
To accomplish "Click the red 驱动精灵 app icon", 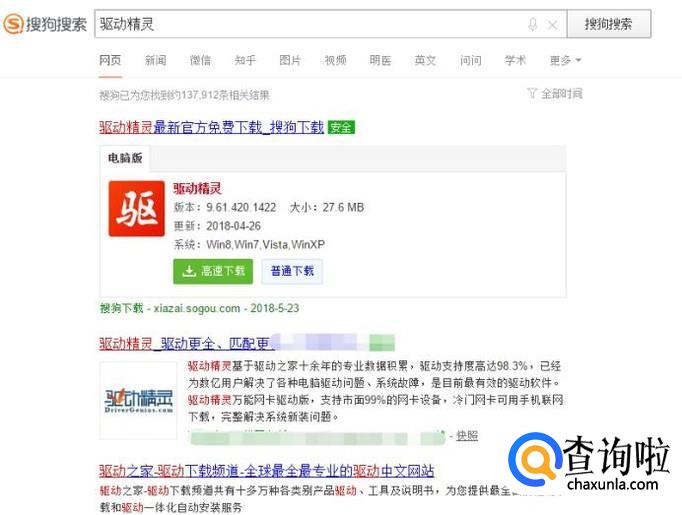I will tap(137, 209).
